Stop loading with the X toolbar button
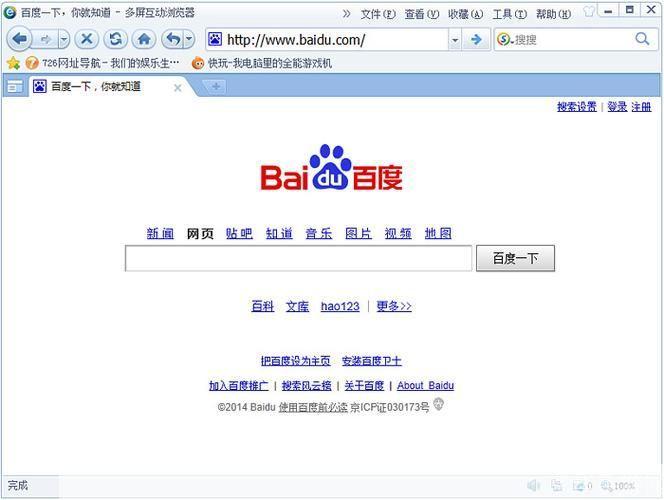Viewport: 664px width, 500px height. [x=87, y=39]
